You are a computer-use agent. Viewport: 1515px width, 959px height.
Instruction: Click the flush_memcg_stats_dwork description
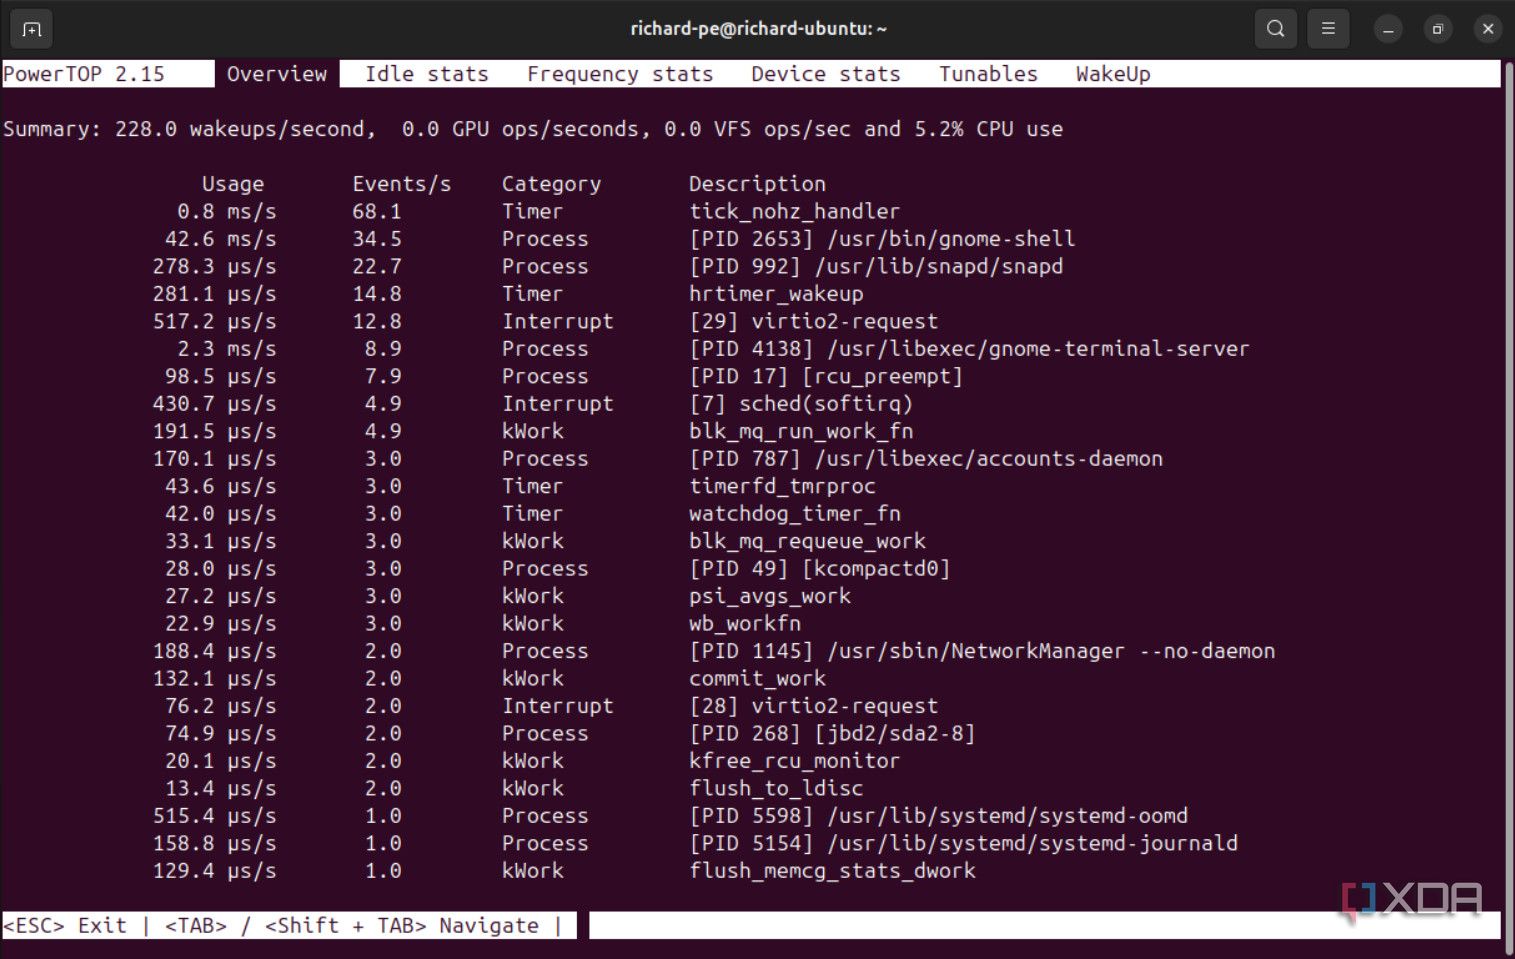[x=832, y=871]
